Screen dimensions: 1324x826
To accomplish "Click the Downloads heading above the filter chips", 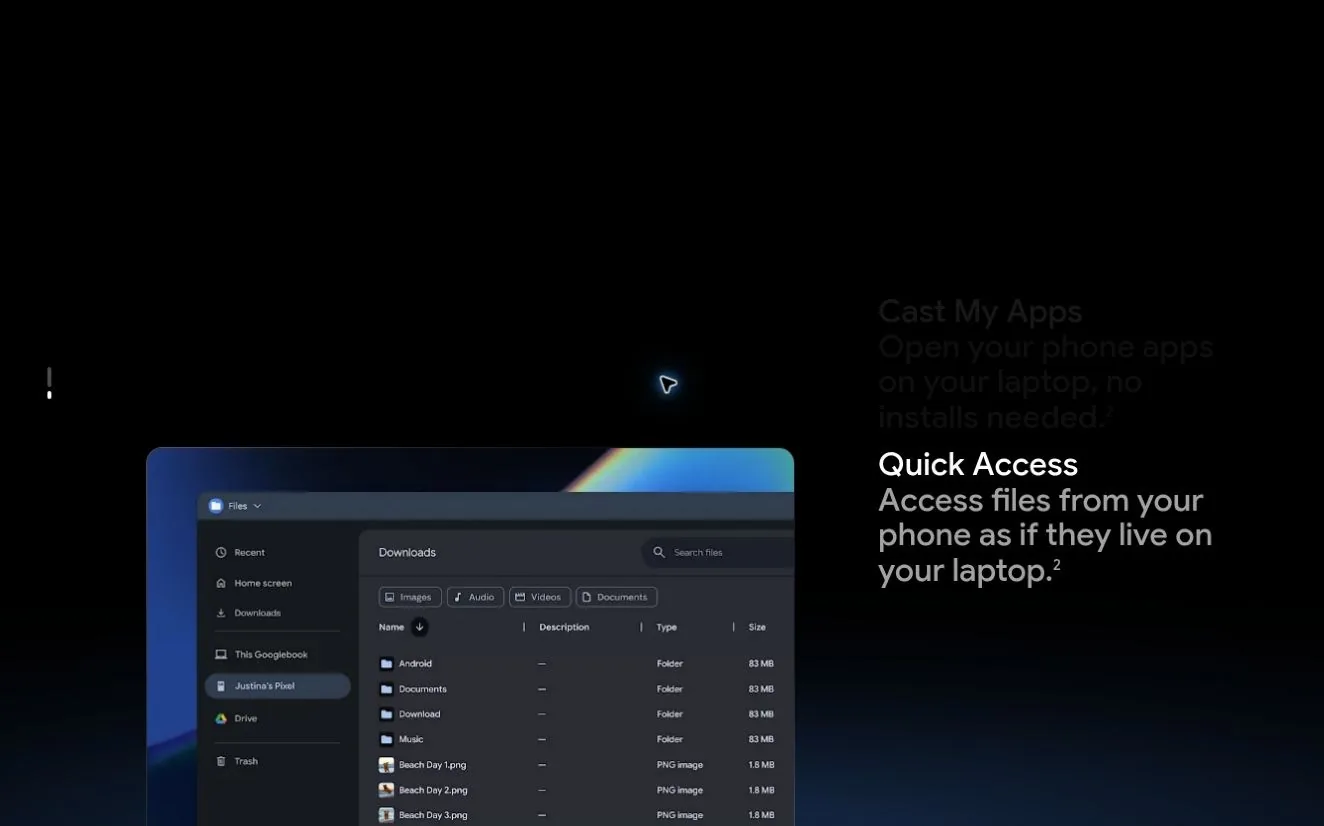I will coord(407,553).
